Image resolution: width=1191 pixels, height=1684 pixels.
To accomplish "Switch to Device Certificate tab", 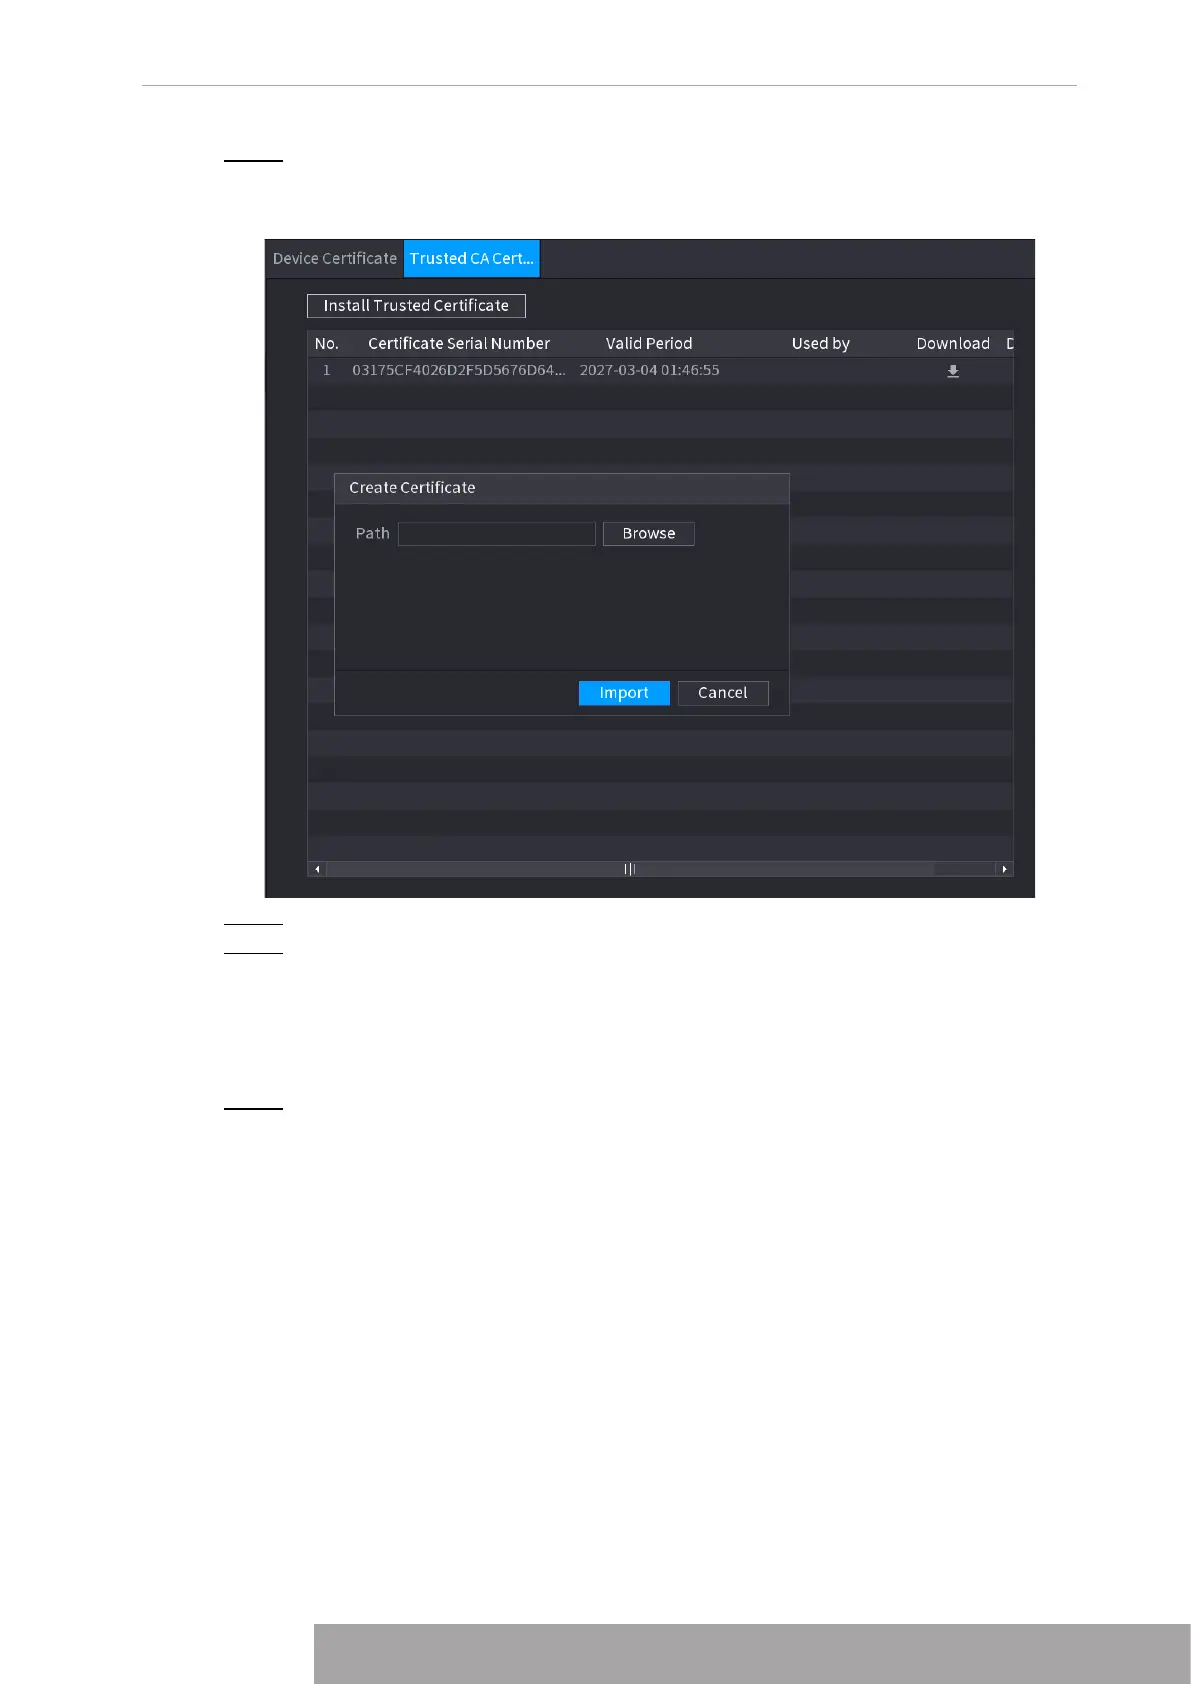I will [335, 258].
